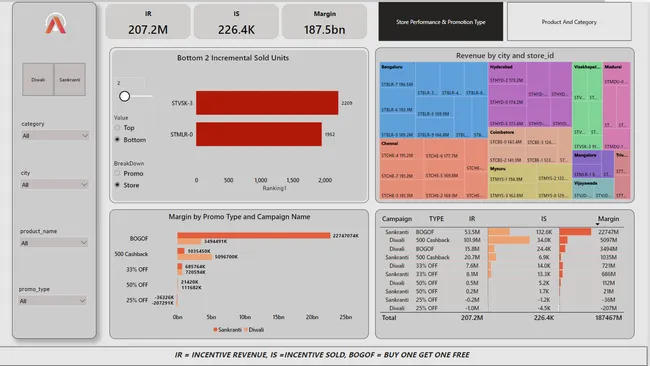Select the Sankranti campaign slicer button

click(x=70, y=80)
